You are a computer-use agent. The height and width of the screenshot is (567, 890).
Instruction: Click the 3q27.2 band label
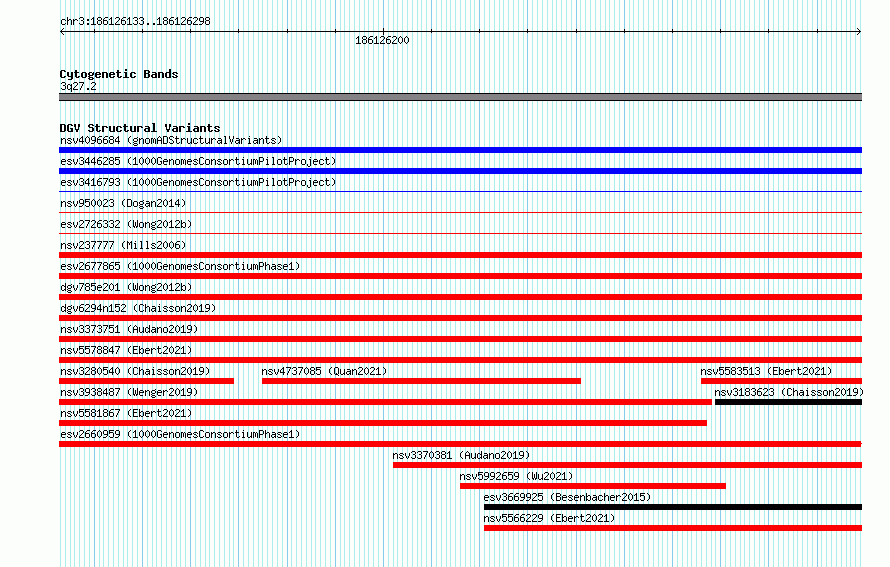click(x=78, y=86)
